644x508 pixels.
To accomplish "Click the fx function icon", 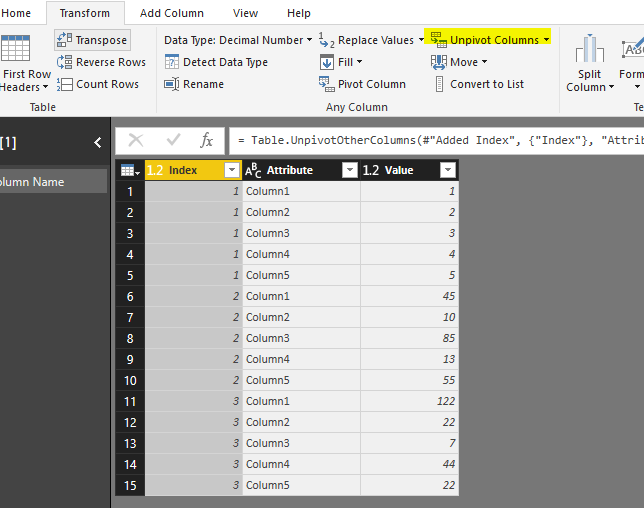I will (x=207, y=140).
